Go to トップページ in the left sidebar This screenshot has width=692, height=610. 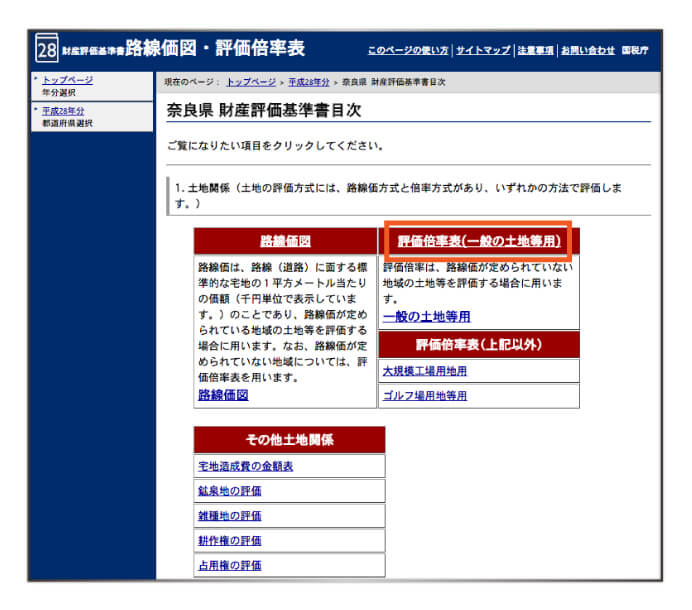[x=68, y=80]
